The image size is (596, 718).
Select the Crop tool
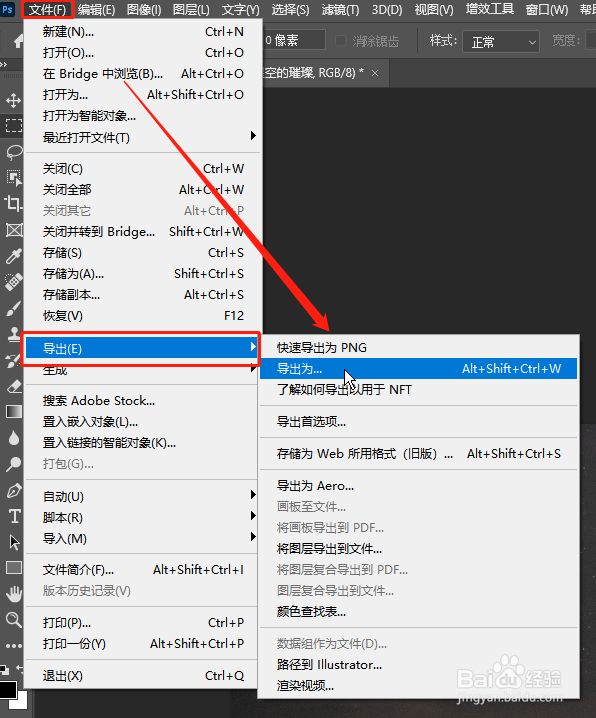pos(13,203)
